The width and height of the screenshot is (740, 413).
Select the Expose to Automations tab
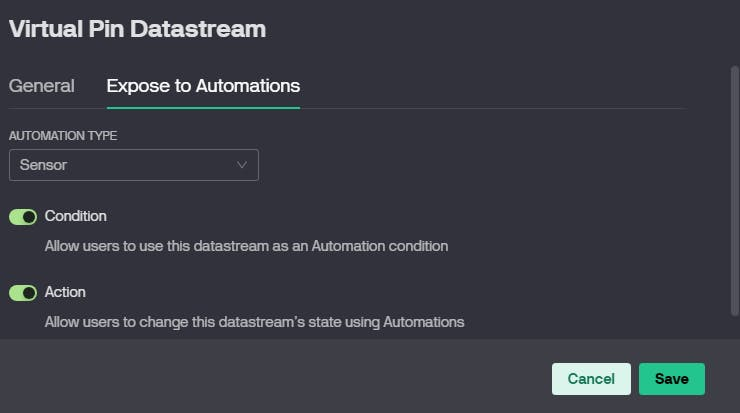click(x=203, y=86)
